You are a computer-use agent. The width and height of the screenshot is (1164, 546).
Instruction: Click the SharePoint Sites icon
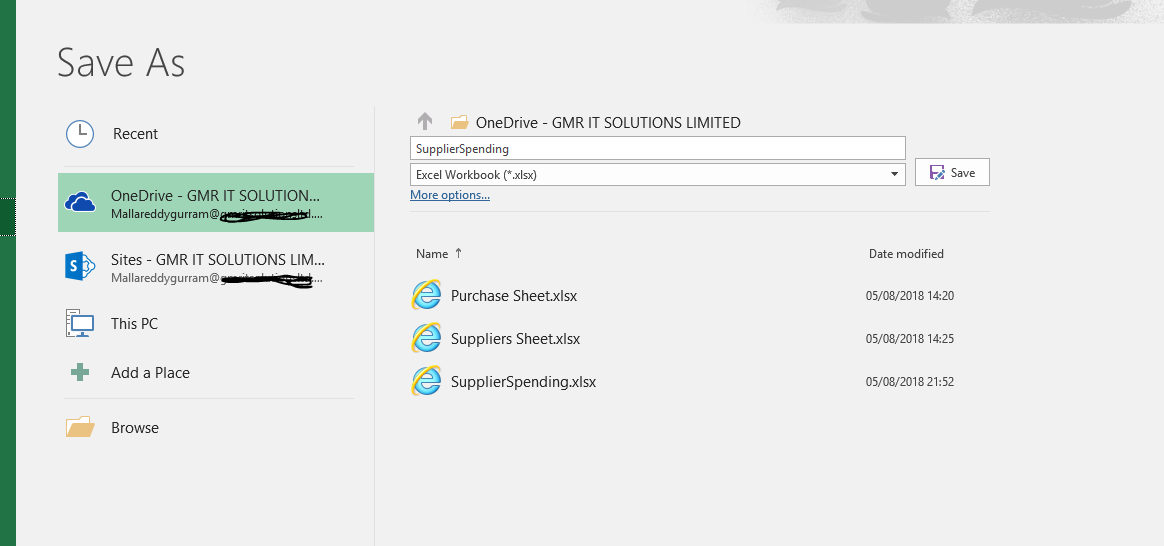80,267
